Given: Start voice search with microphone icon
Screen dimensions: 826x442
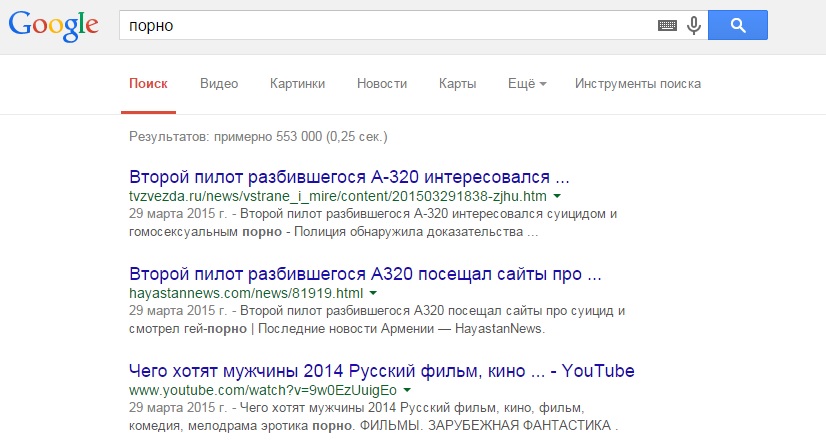Looking at the screenshot, I should (x=694, y=25).
